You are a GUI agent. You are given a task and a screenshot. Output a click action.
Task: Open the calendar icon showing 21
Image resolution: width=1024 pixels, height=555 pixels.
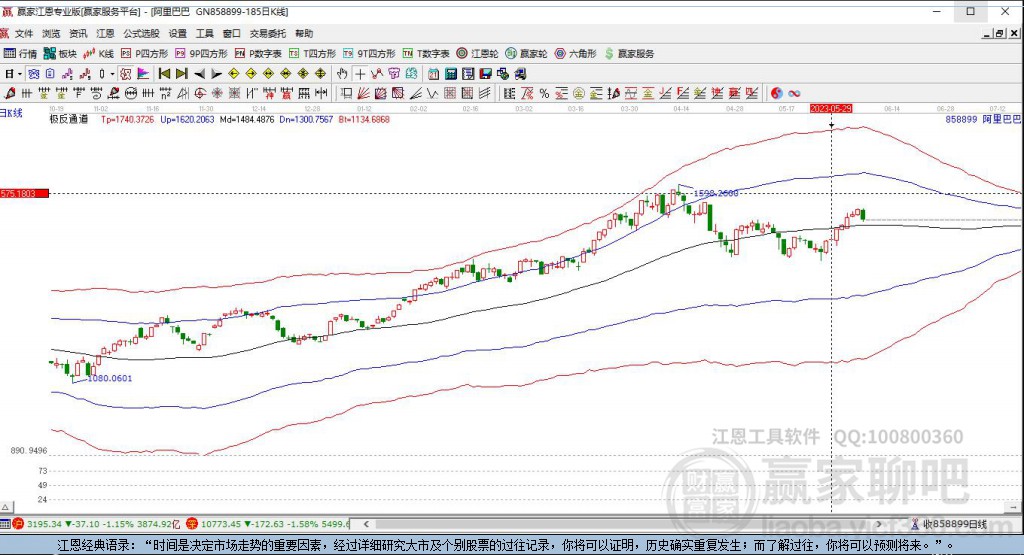tap(434, 74)
